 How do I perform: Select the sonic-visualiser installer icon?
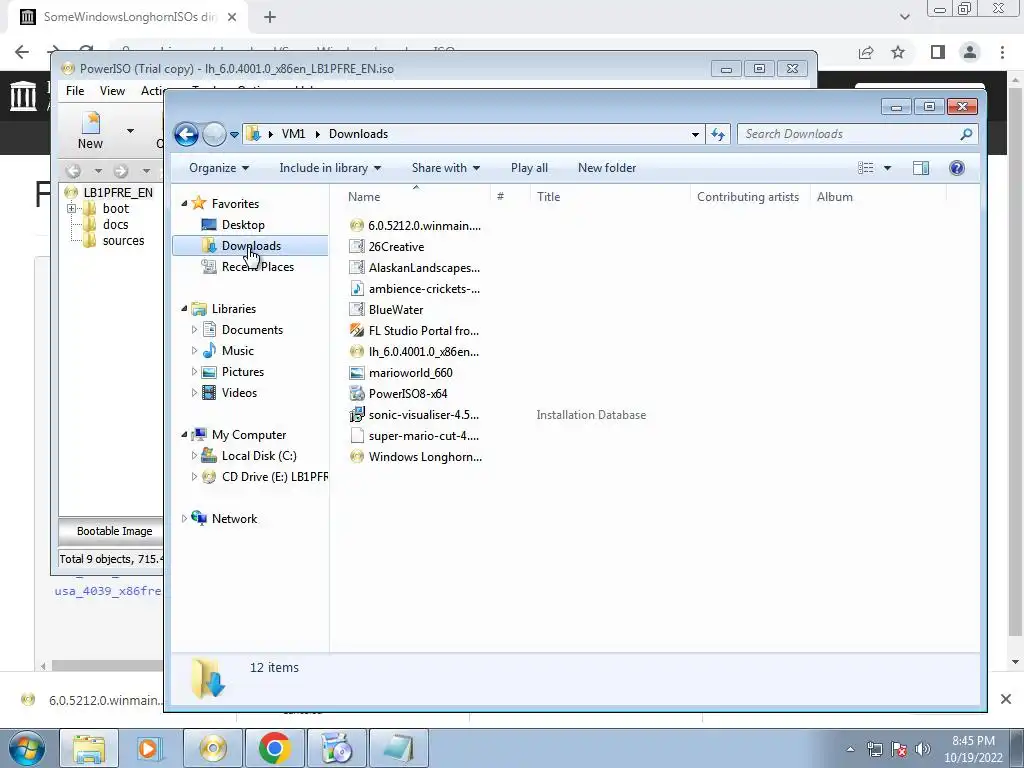click(x=357, y=414)
